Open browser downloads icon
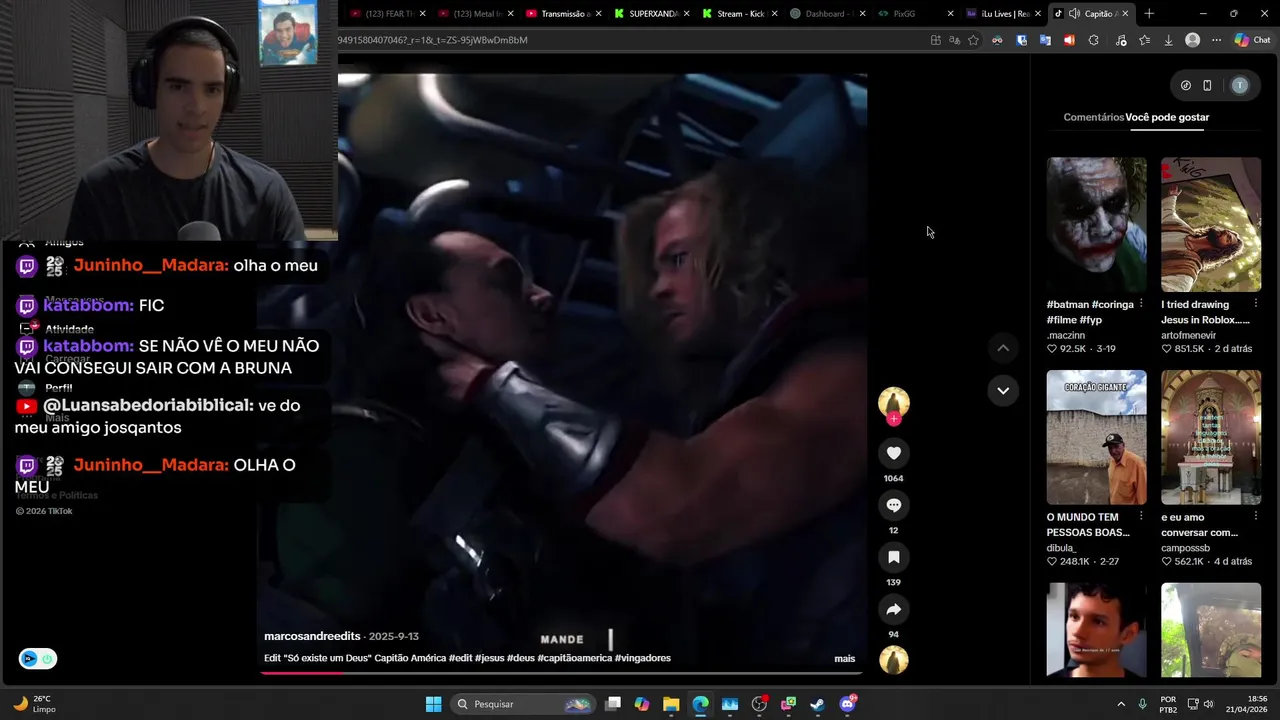This screenshot has height=720, width=1280. point(1168,40)
